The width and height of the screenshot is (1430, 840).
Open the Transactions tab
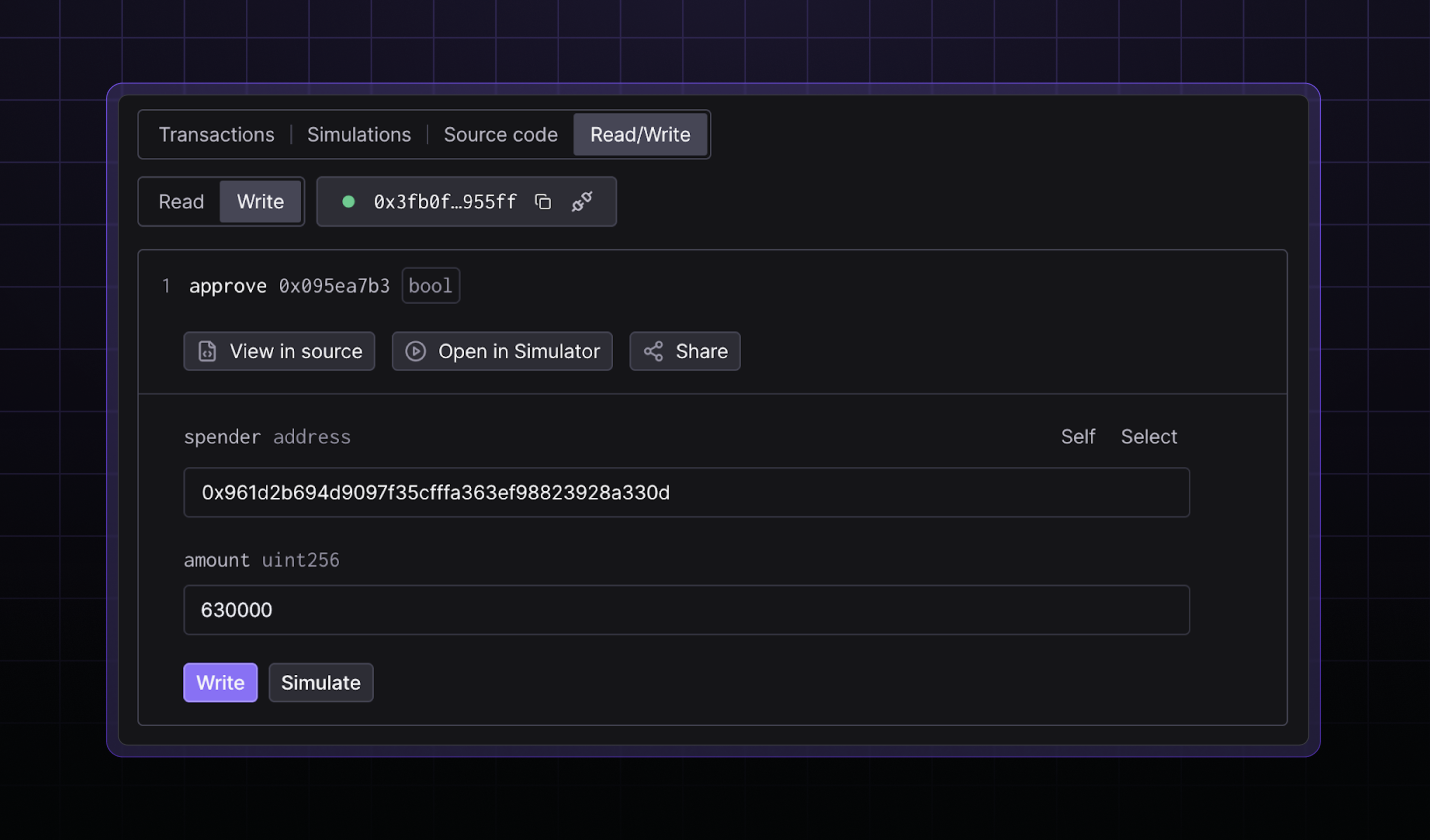216,135
